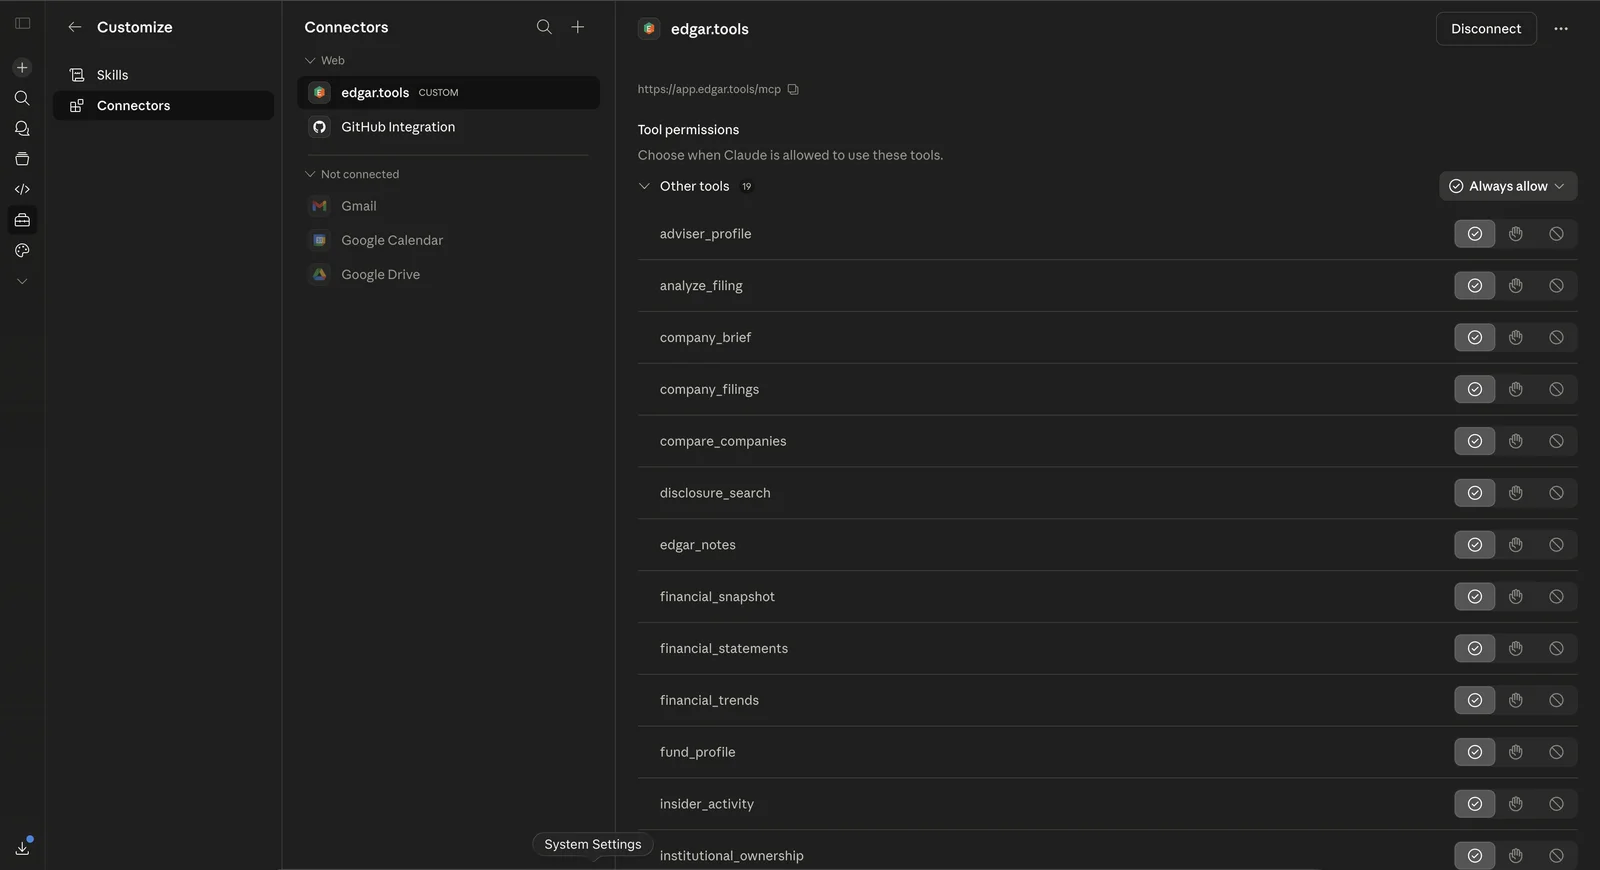Screen dimensions: 1600x870
Task: Toggle the sidebar panel icon
Action: (x=22, y=23)
